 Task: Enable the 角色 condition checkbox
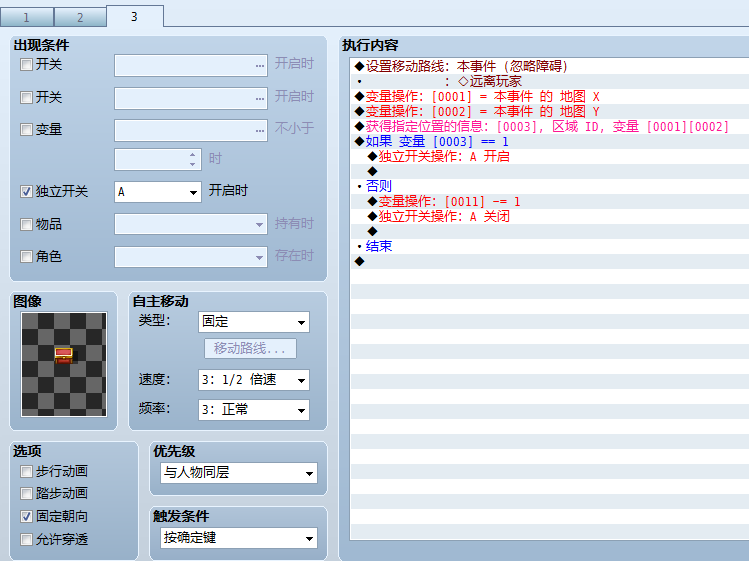coord(26,257)
